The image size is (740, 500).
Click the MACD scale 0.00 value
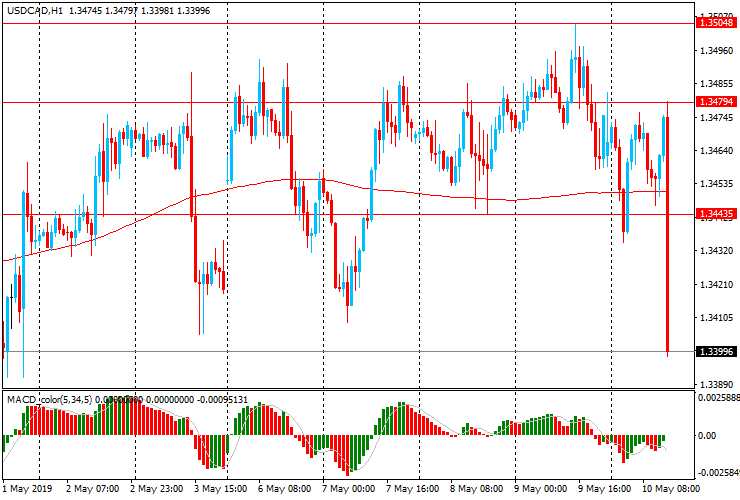tap(706, 435)
